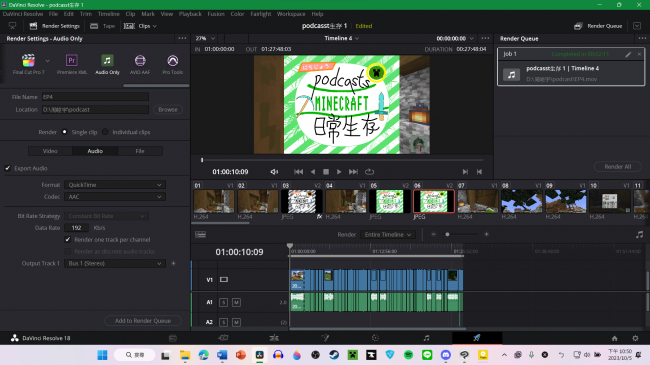The image size is (650, 365).
Task: Expand the top-right panel chevron button
Action: pos(637,26)
